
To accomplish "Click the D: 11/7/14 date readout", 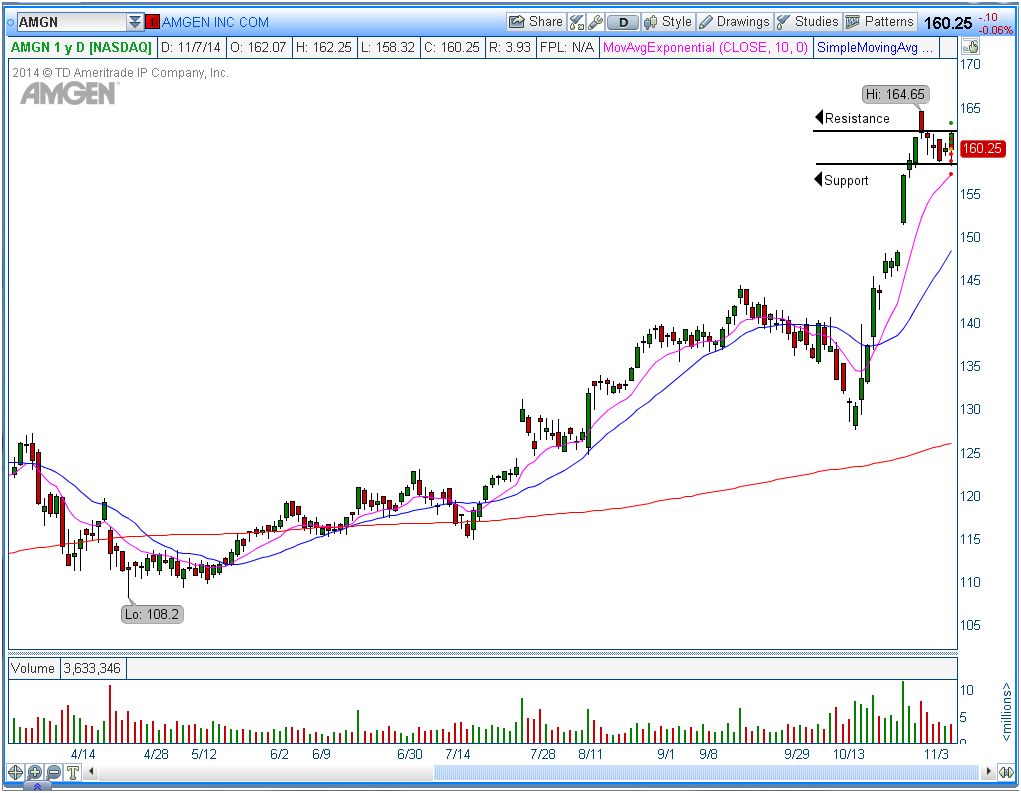I will pos(191,48).
